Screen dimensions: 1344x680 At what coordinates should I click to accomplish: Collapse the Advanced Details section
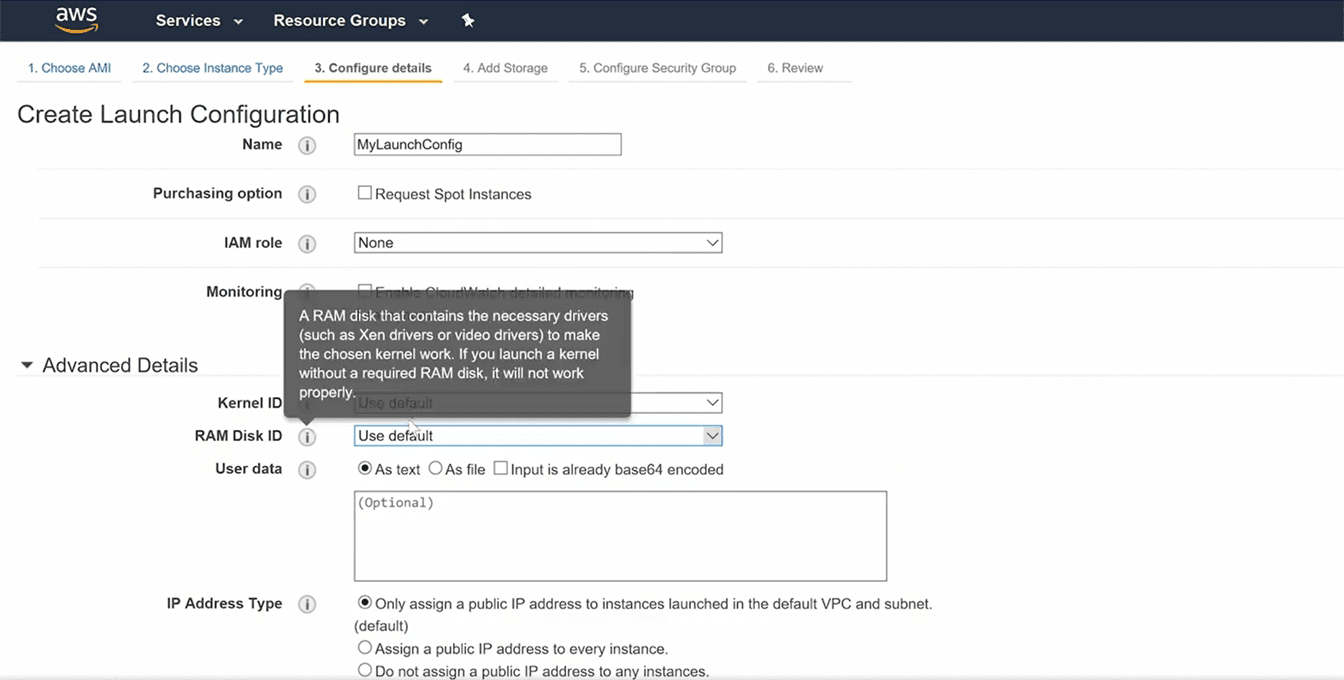pyautogui.click(x=27, y=366)
